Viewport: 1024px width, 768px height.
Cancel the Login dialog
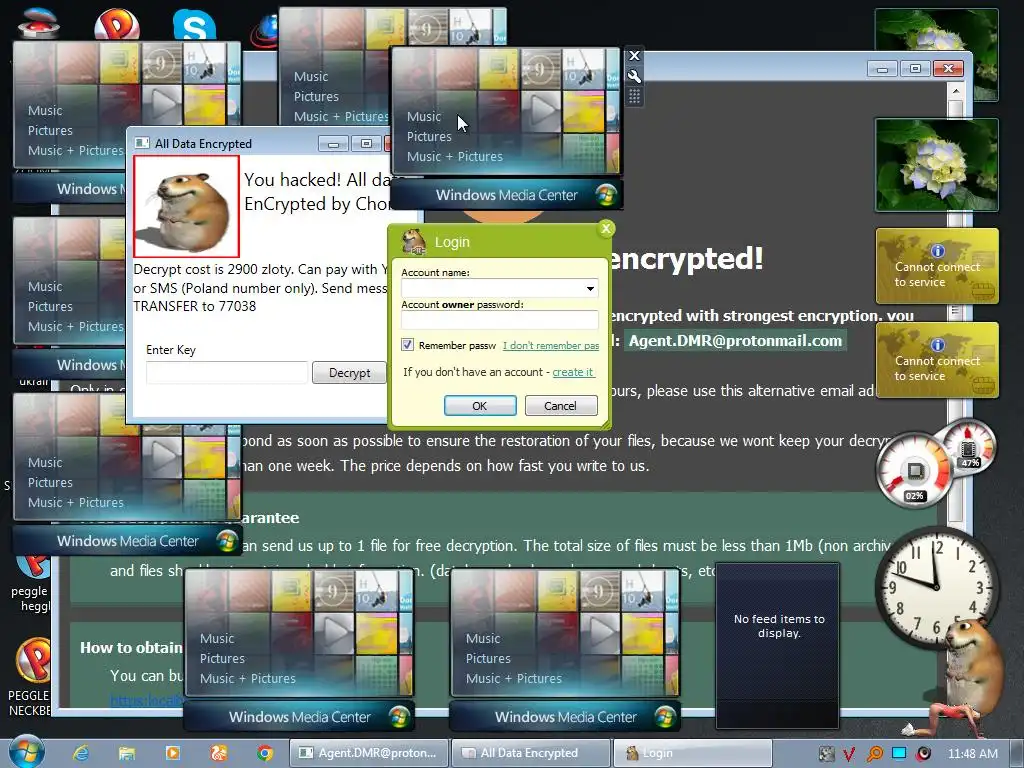(x=561, y=406)
